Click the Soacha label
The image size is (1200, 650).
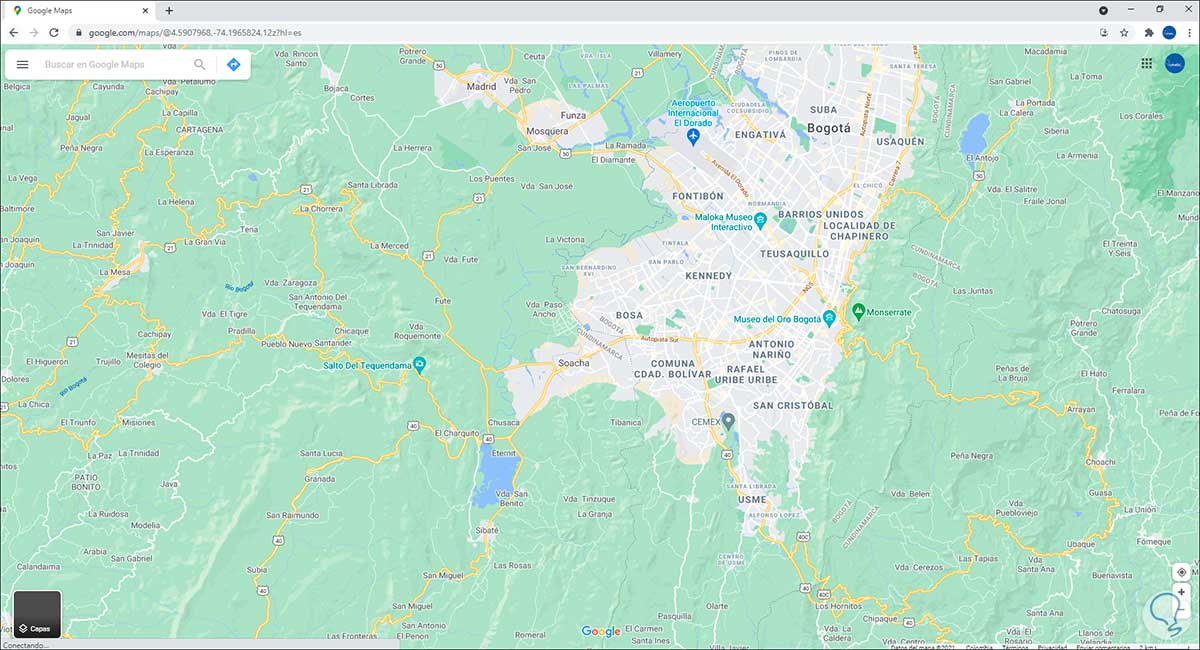574,363
